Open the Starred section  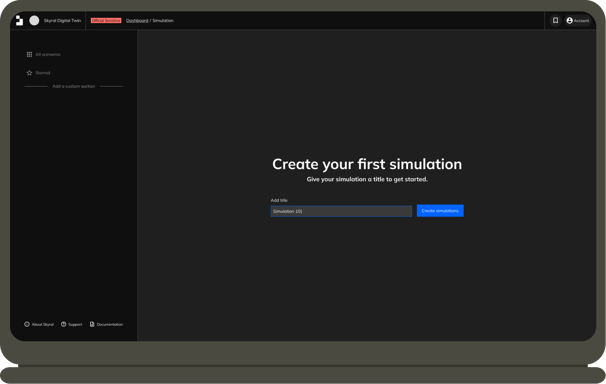tap(43, 73)
